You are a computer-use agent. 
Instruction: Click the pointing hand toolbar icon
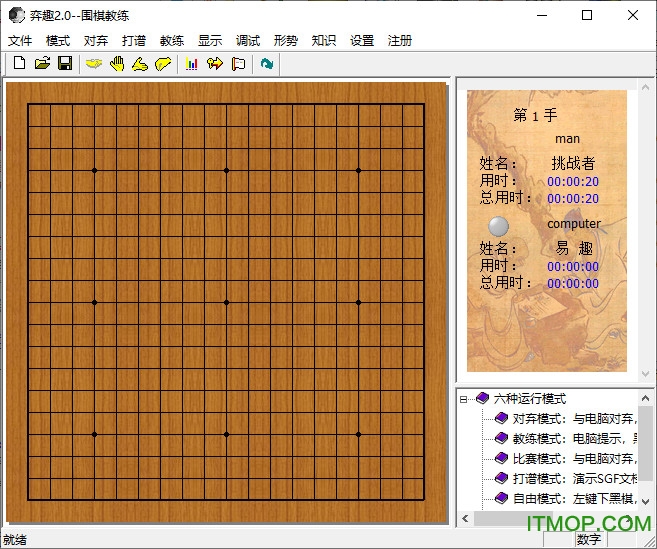click(x=140, y=64)
